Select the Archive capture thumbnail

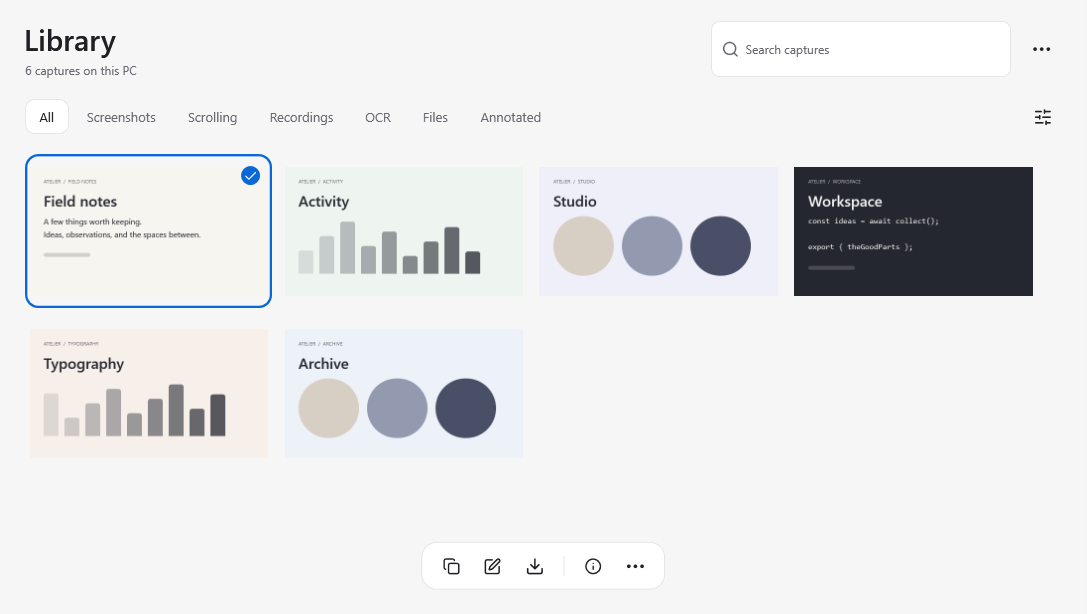pyautogui.click(x=403, y=393)
